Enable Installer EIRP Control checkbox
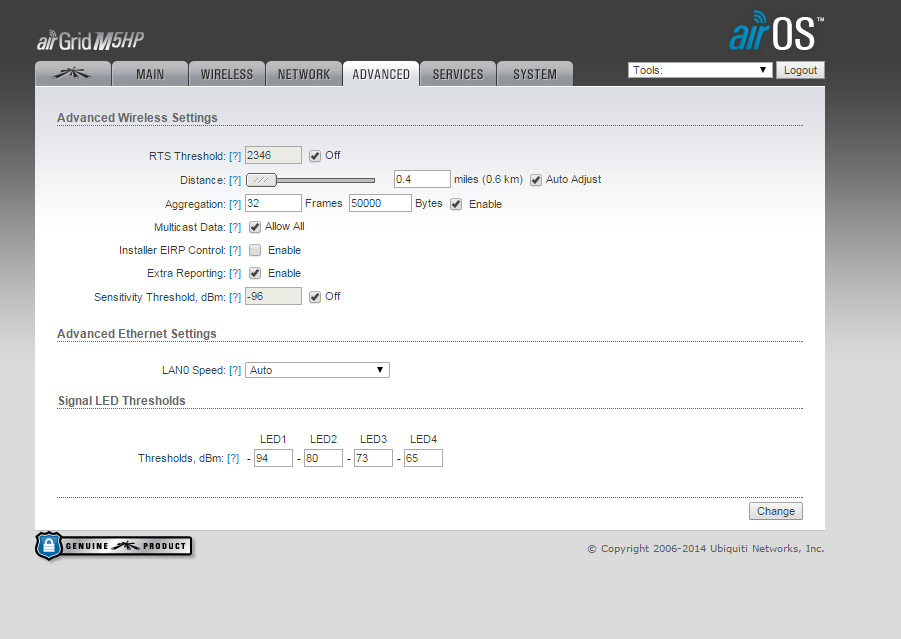 click(x=255, y=251)
